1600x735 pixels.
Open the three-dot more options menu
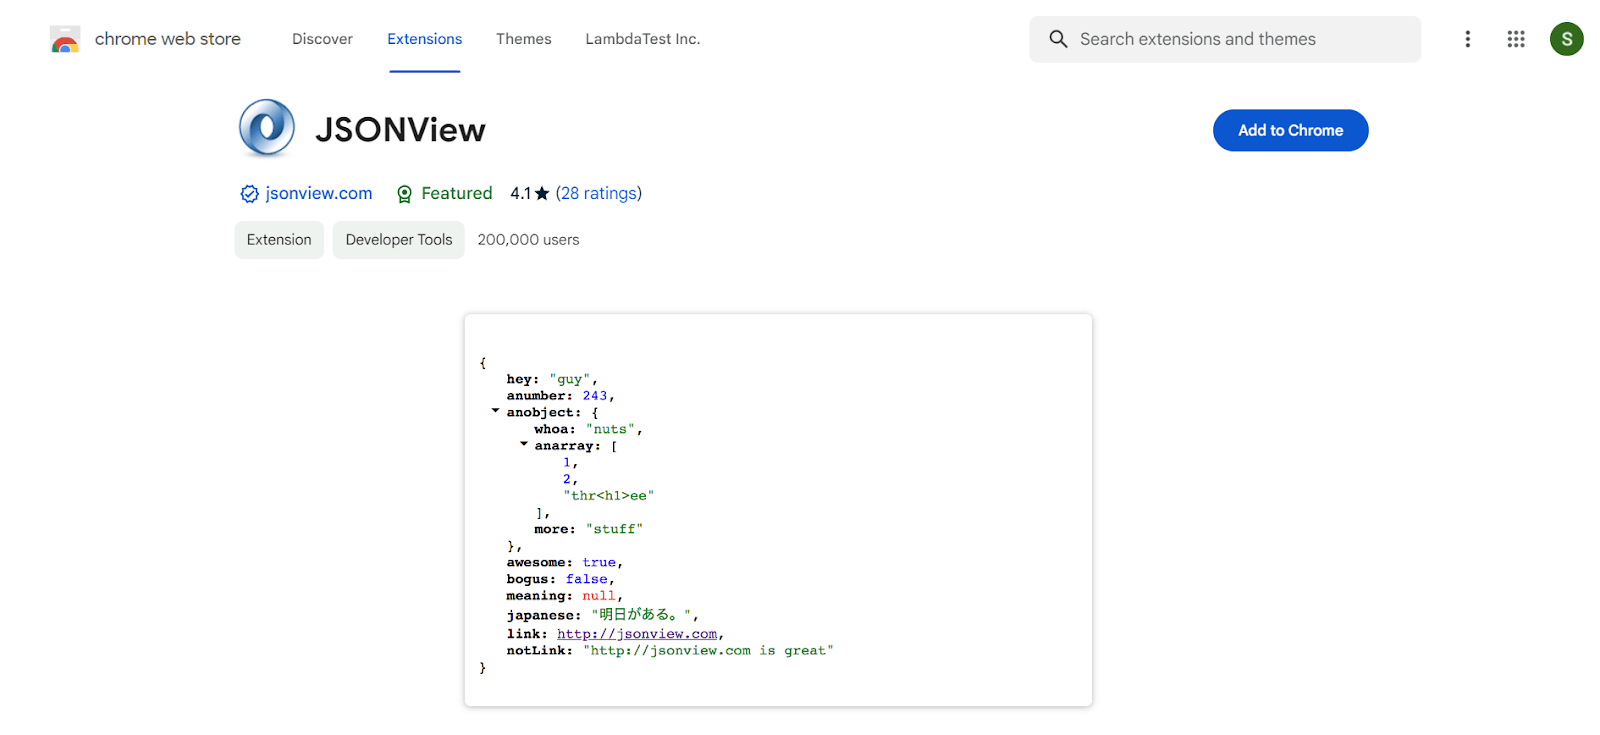(x=1467, y=39)
